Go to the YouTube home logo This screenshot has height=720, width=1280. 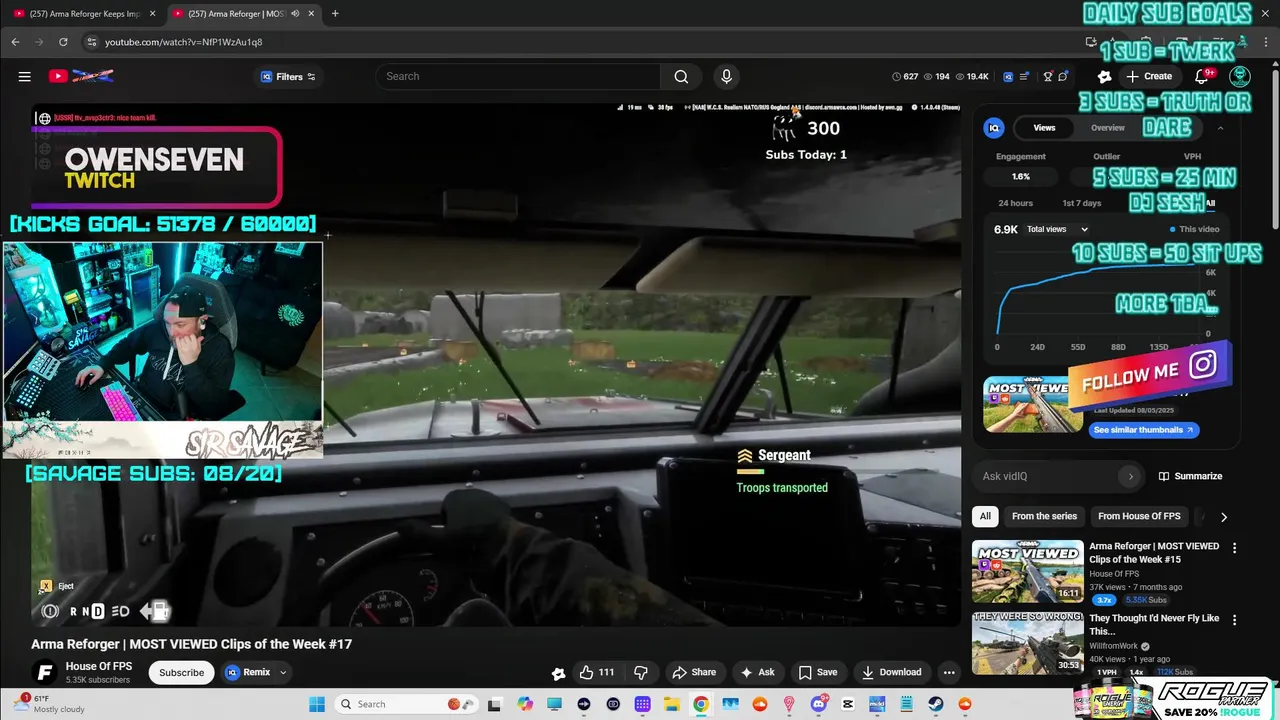pyautogui.click(x=81, y=76)
